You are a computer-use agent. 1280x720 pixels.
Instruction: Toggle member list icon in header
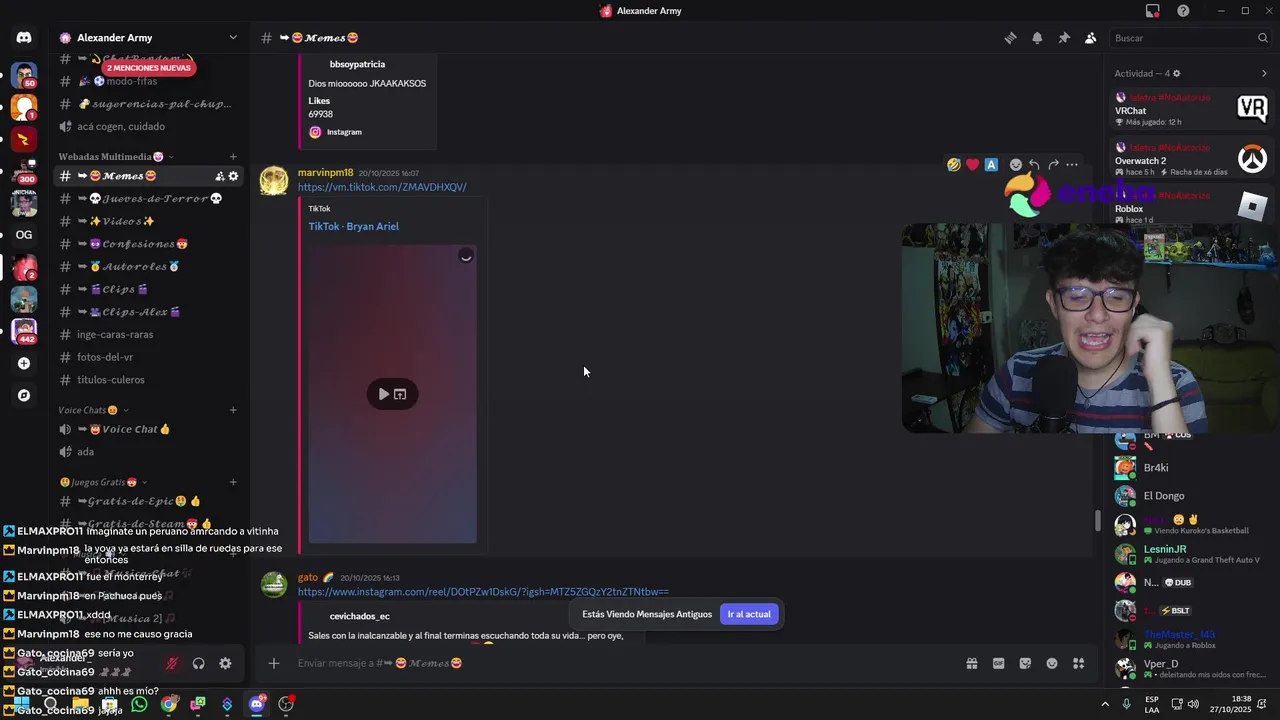click(1091, 38)
